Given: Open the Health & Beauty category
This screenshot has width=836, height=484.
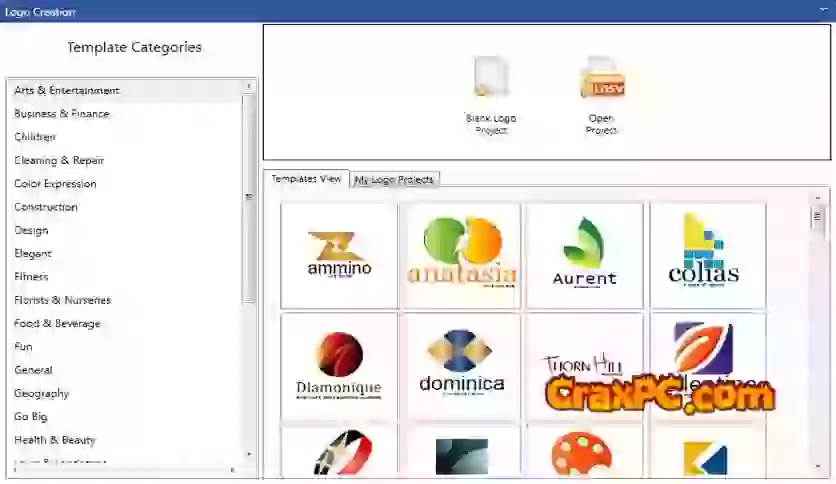Looking at the screenshot, I should 55,440.
